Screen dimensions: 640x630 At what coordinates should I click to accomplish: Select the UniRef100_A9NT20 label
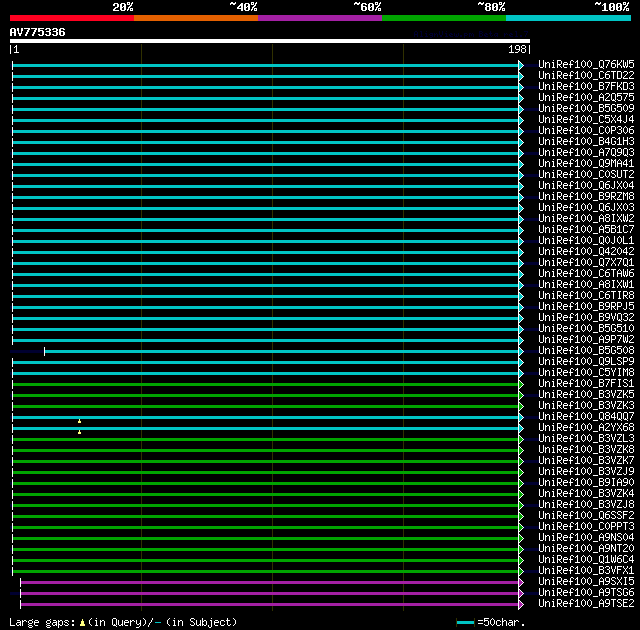(x=586, y=549)
